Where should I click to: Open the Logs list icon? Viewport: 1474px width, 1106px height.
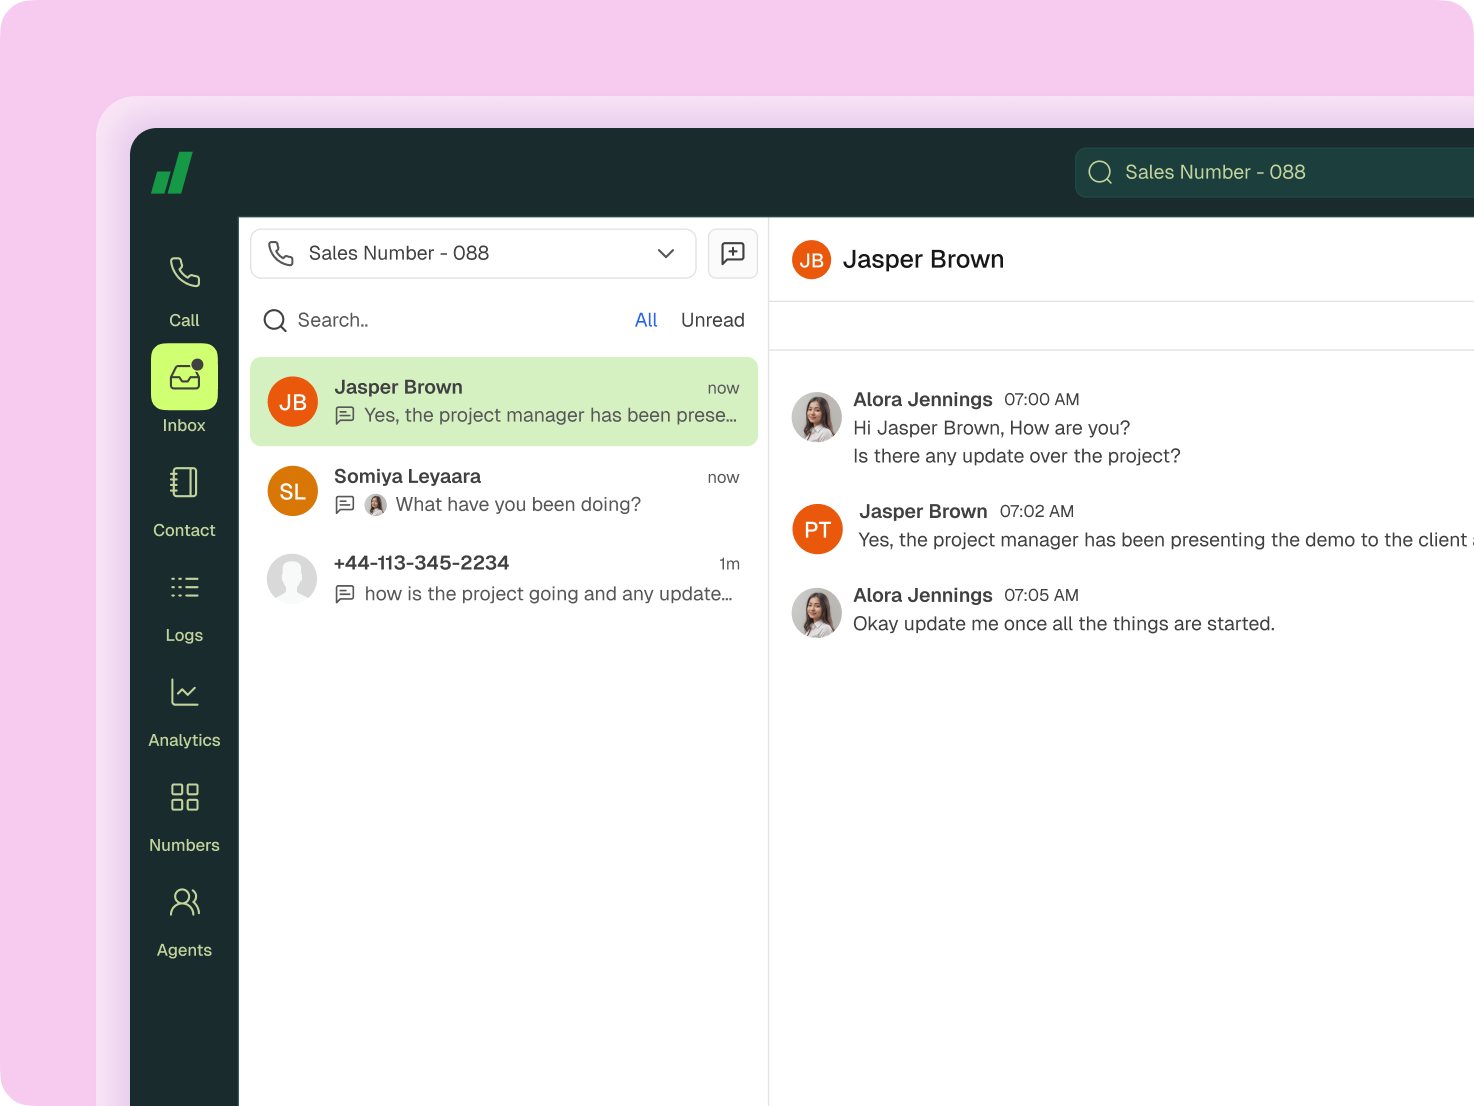[x=184, y=587]
